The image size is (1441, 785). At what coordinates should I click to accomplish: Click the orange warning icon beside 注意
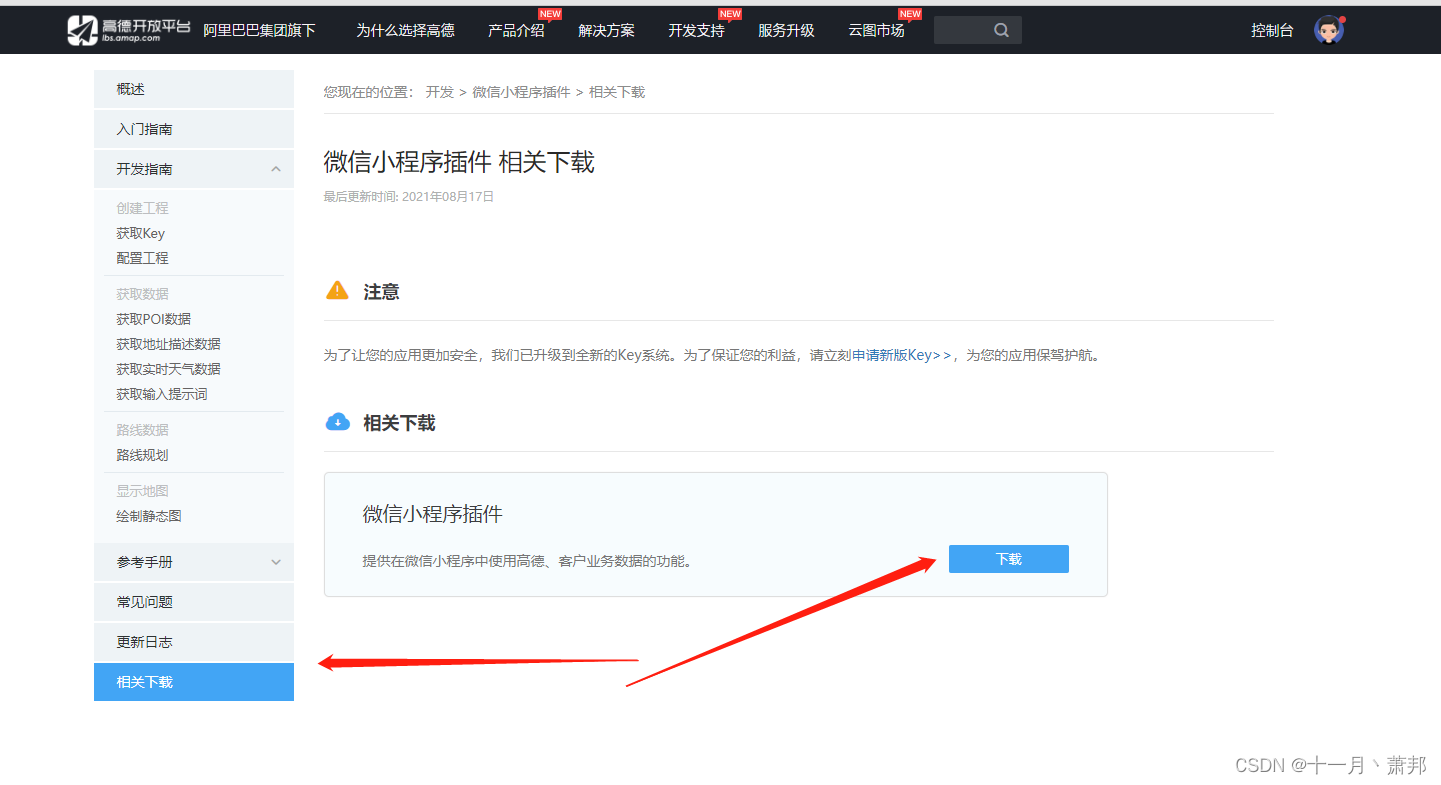[x=338, y=291]
